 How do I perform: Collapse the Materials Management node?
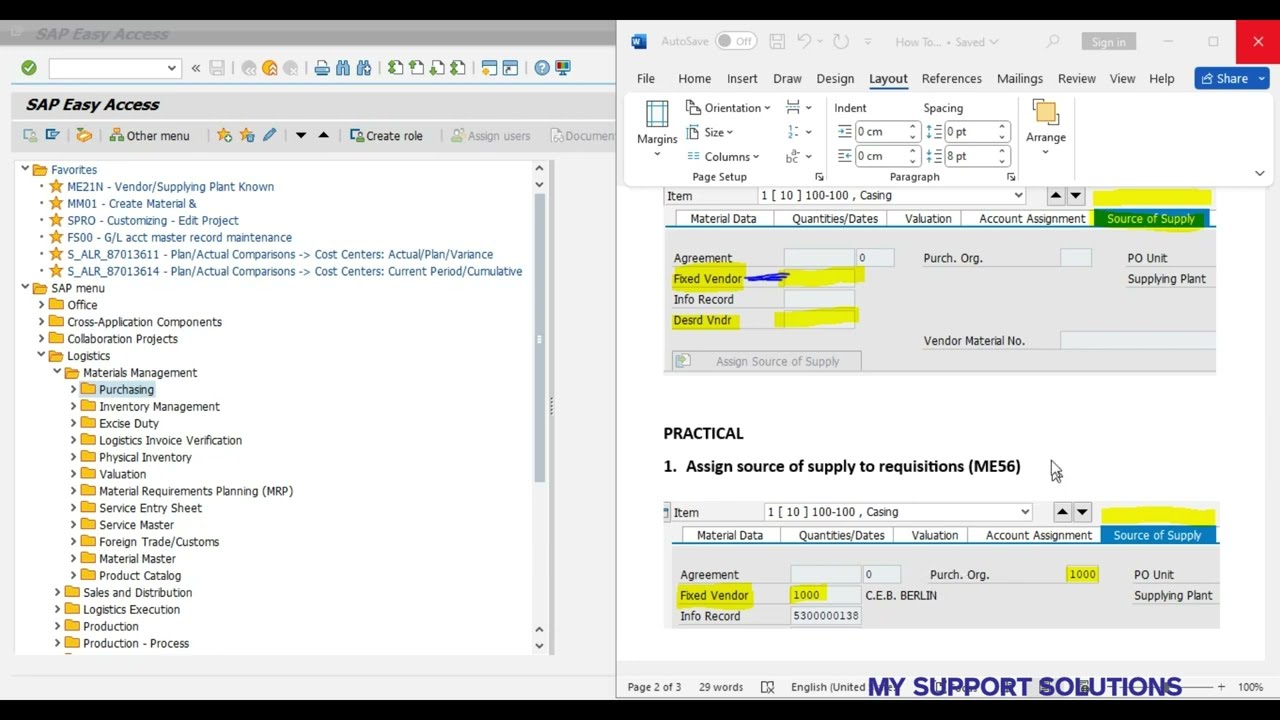(x=57, y=372)
